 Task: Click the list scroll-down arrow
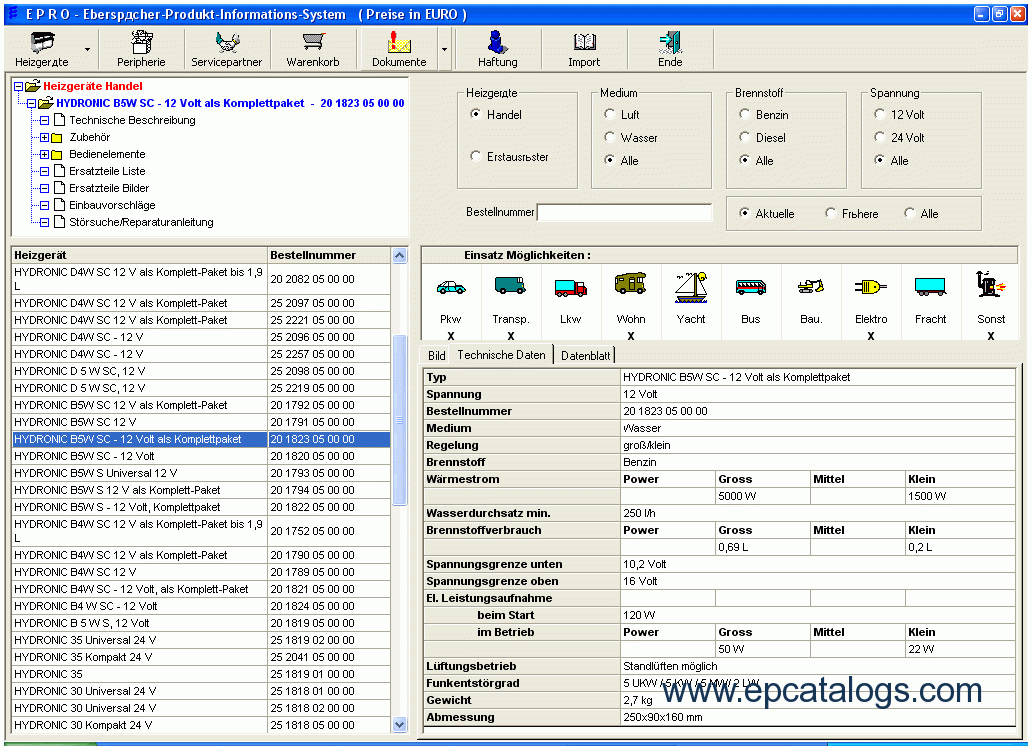point(400,724)
